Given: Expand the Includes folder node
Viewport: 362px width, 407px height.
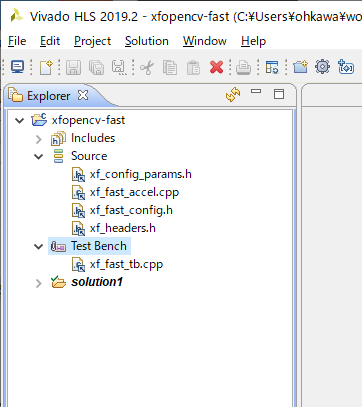Looking at the screenshot, I should [x=39, y=139].
